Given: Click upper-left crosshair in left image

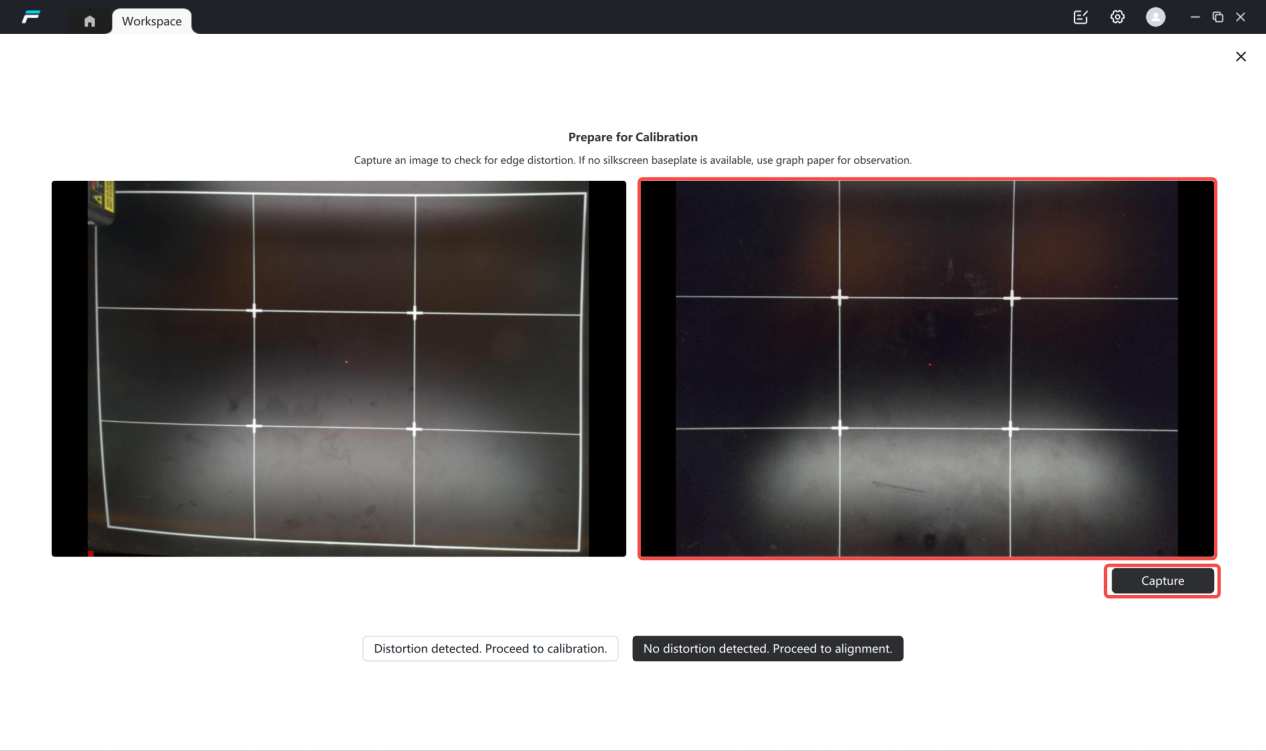Looking at the screenshot, I should coord(254,311).
